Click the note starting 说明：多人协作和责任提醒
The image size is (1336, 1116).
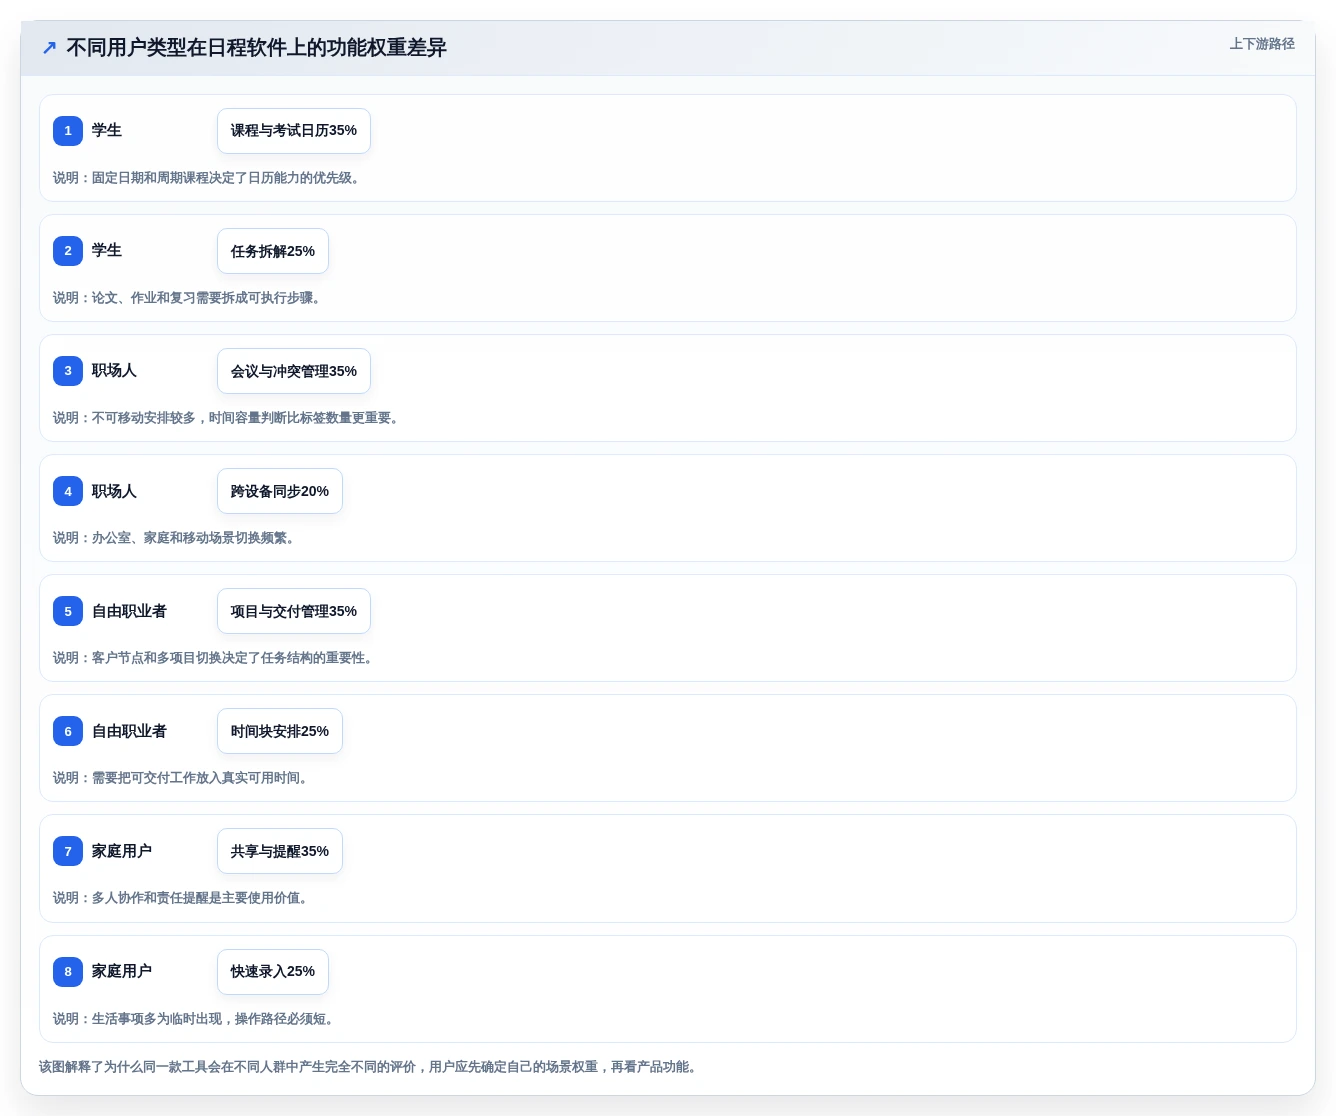(x=180, y=898)
